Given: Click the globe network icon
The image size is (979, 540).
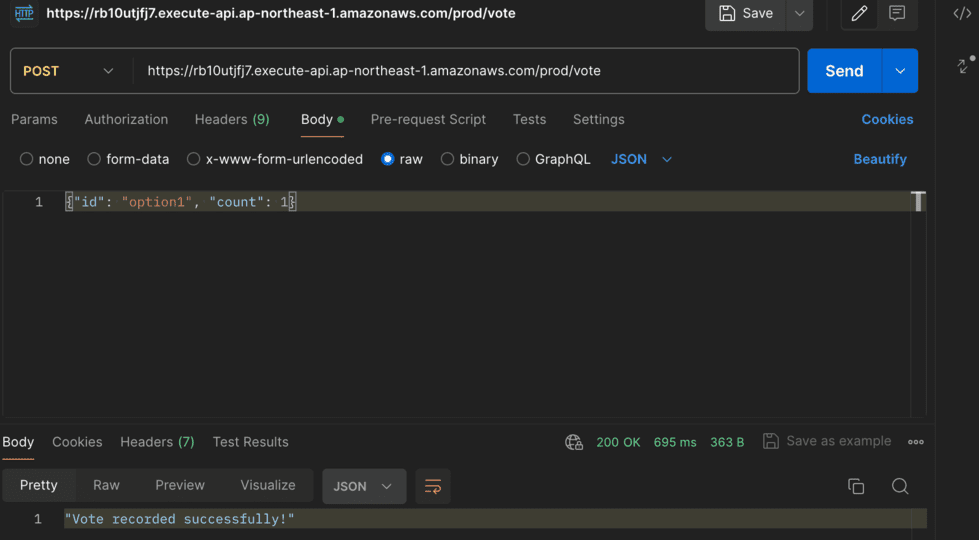Looking at the screenshot, I should [574, 442].
